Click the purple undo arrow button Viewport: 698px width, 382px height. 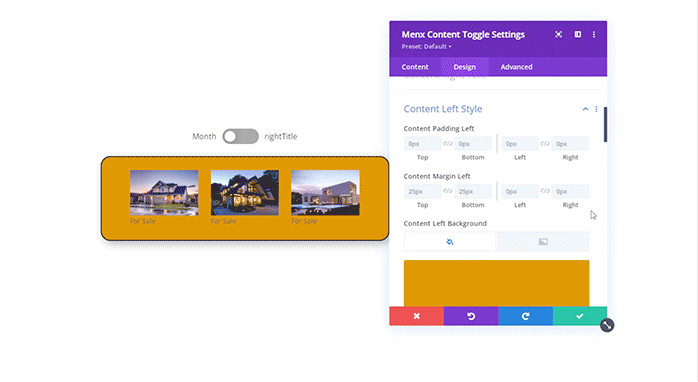pos(471,316)
